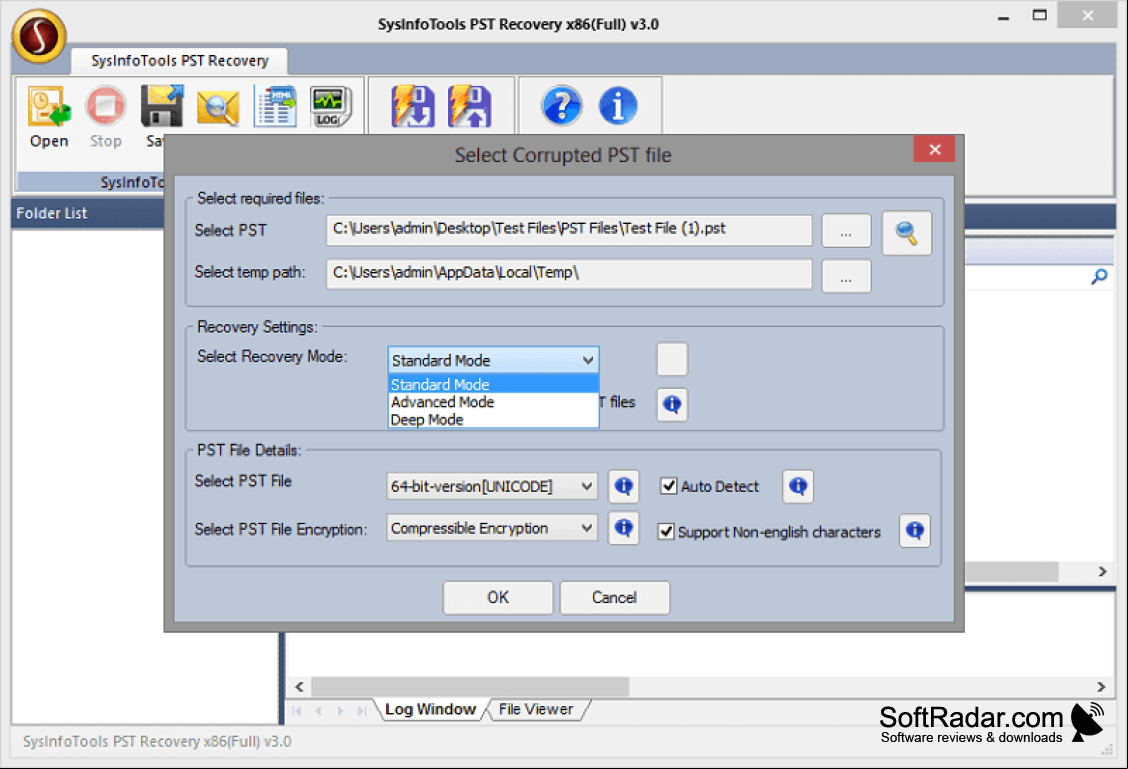Minimize the PST Recovery main window

pos(1004,17)
